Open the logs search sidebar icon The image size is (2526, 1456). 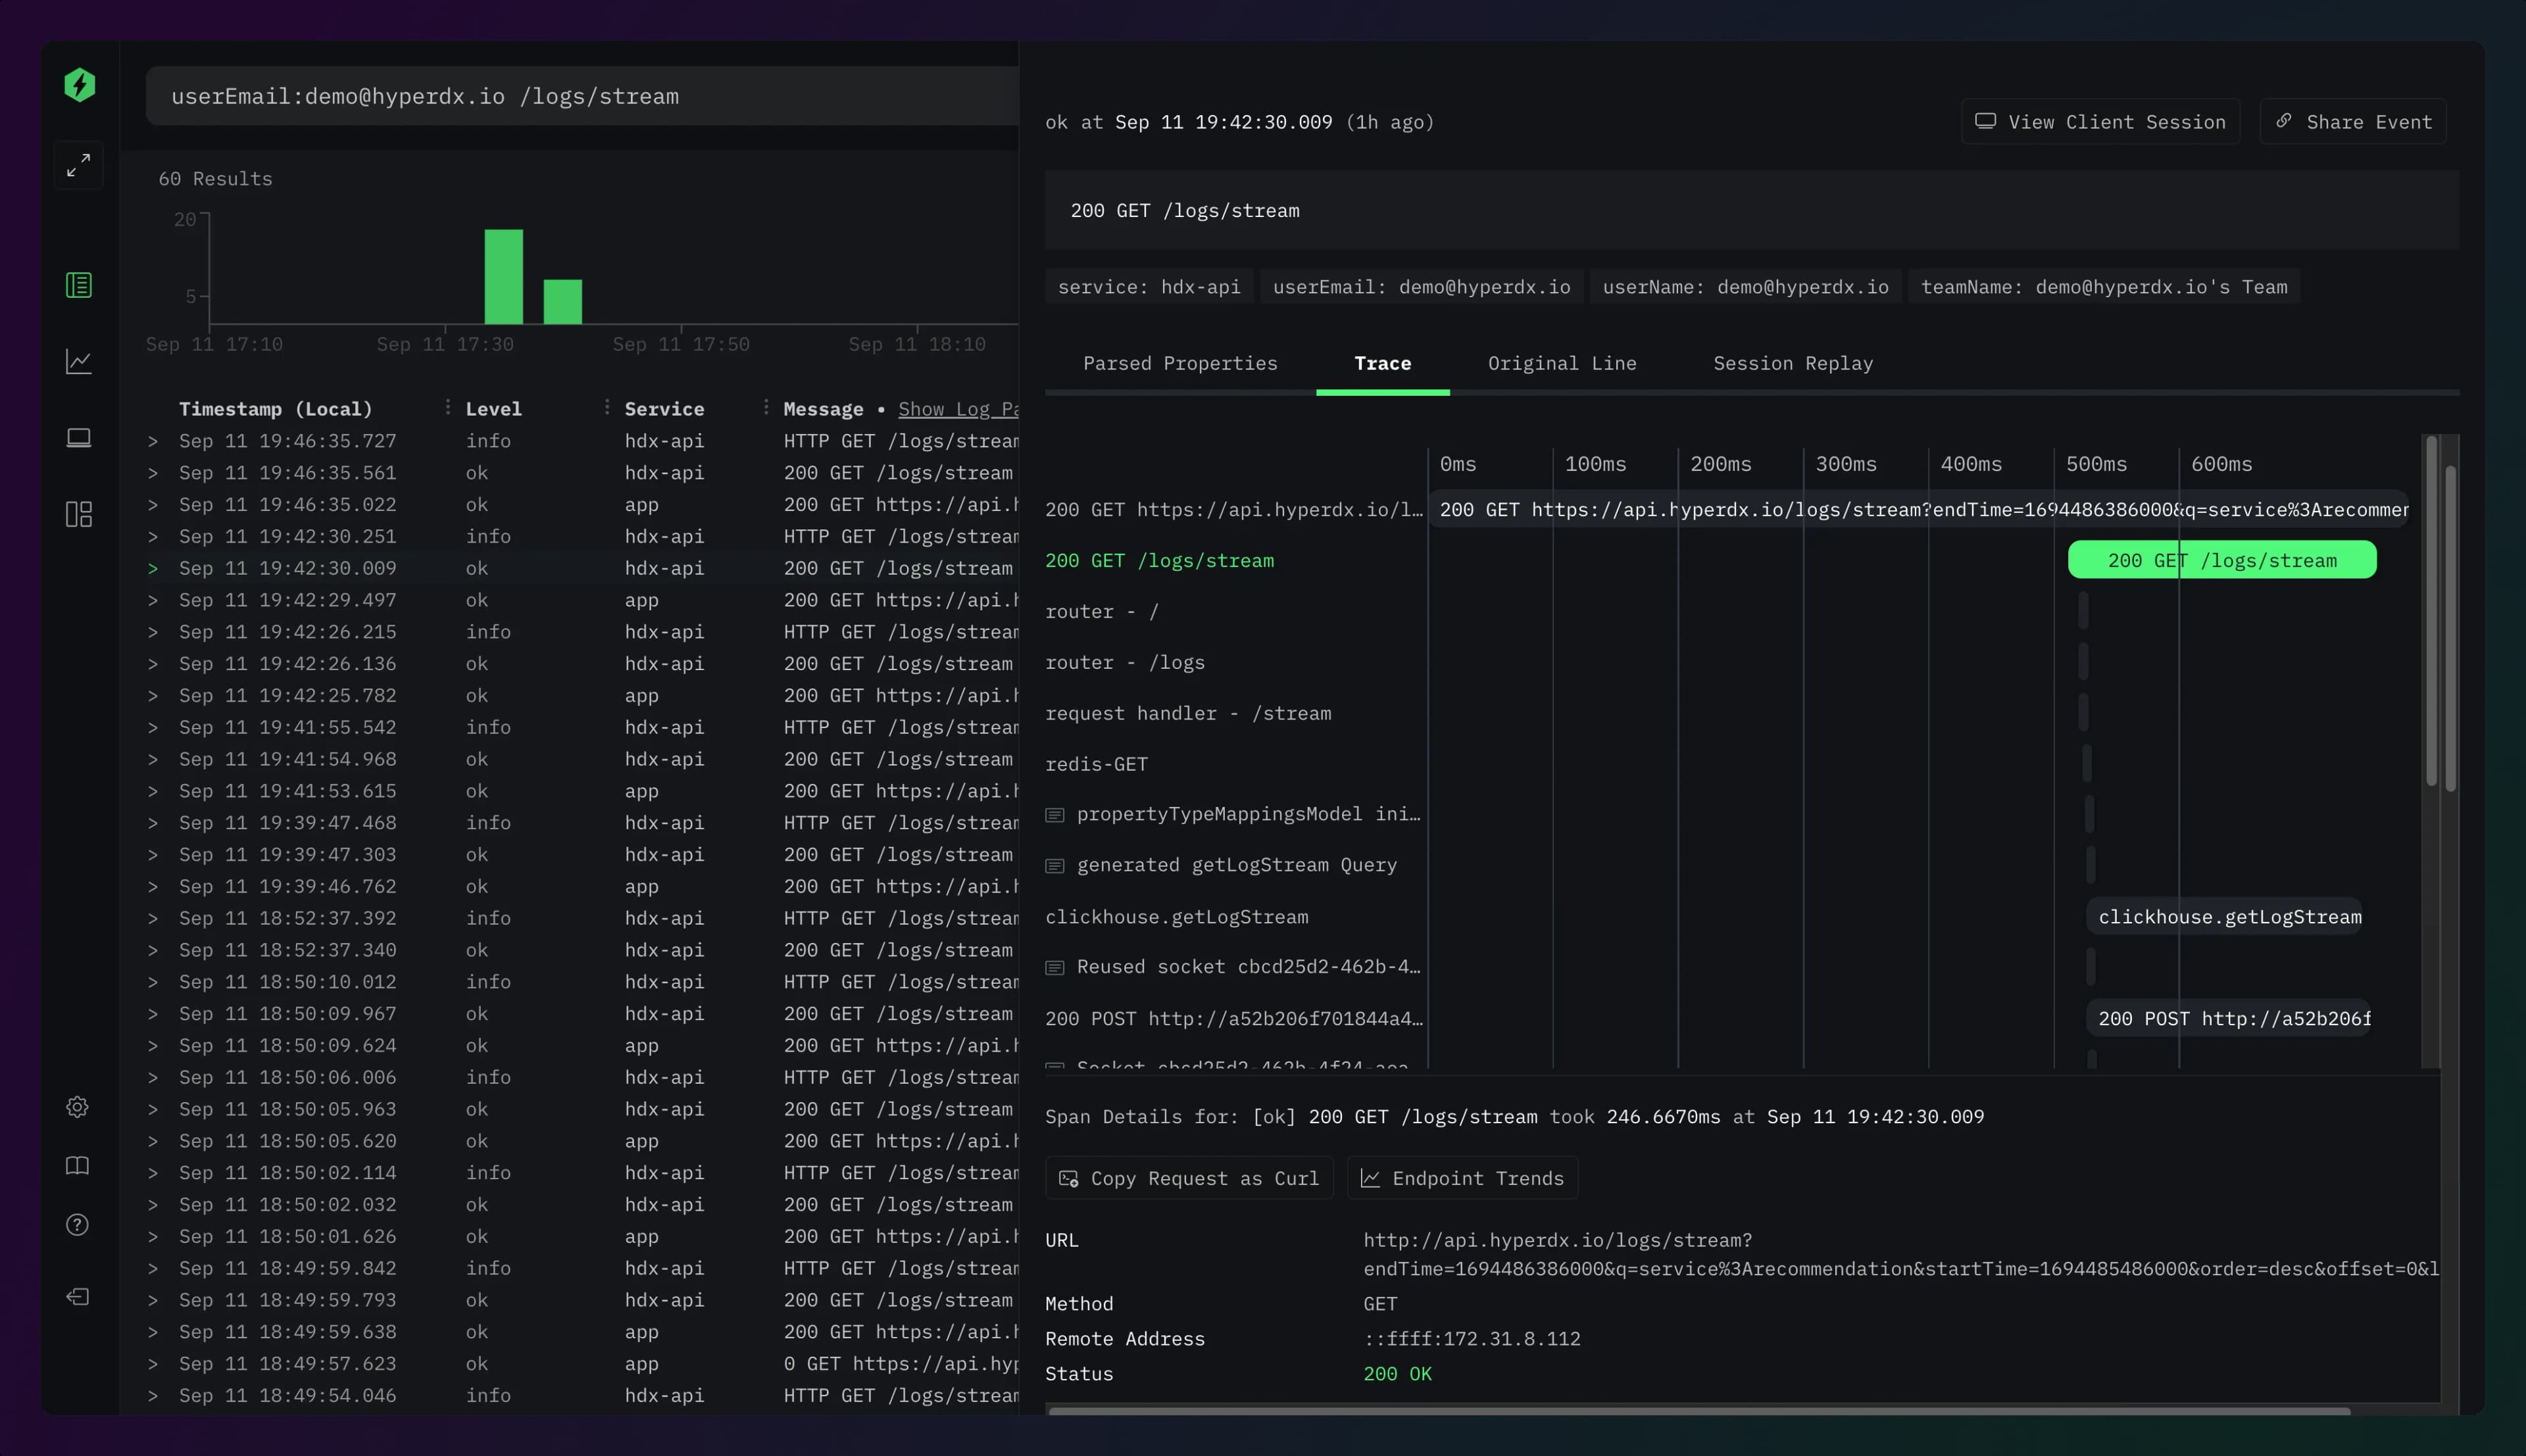tap(79, 285)
